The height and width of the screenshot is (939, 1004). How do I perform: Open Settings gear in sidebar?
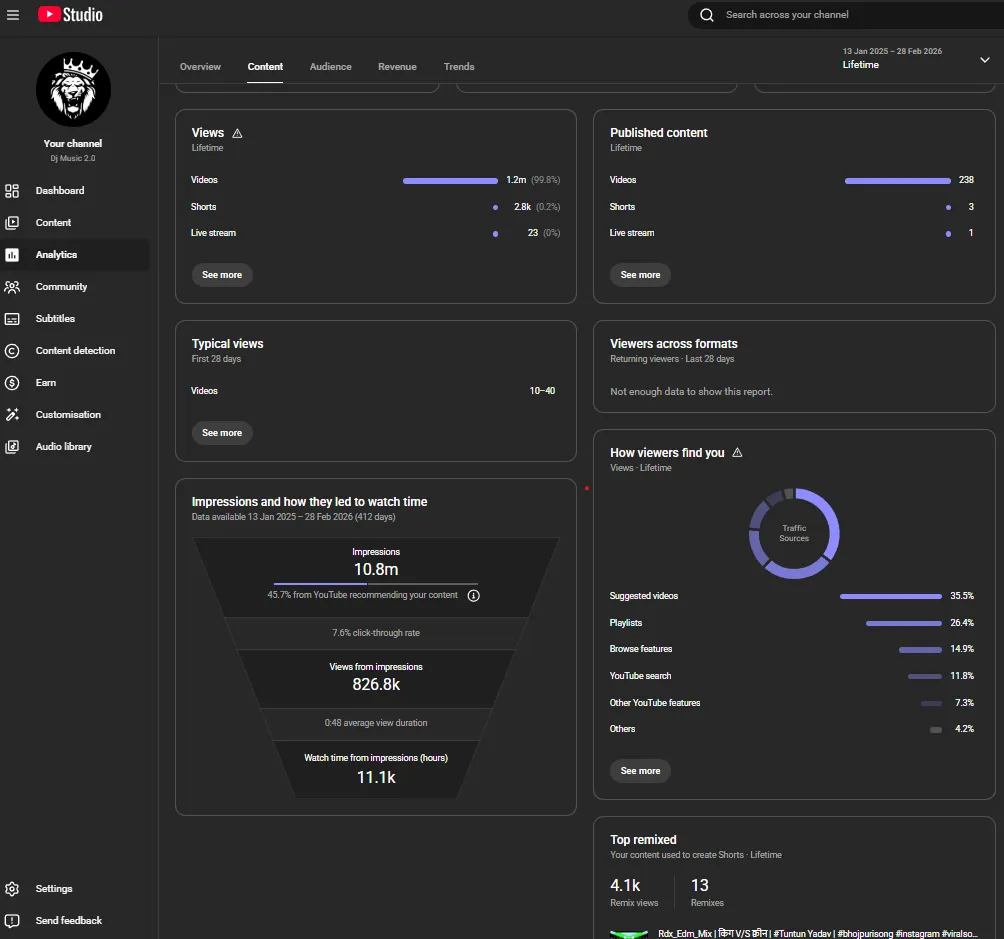pyautogui.click(x=12, y=889)
